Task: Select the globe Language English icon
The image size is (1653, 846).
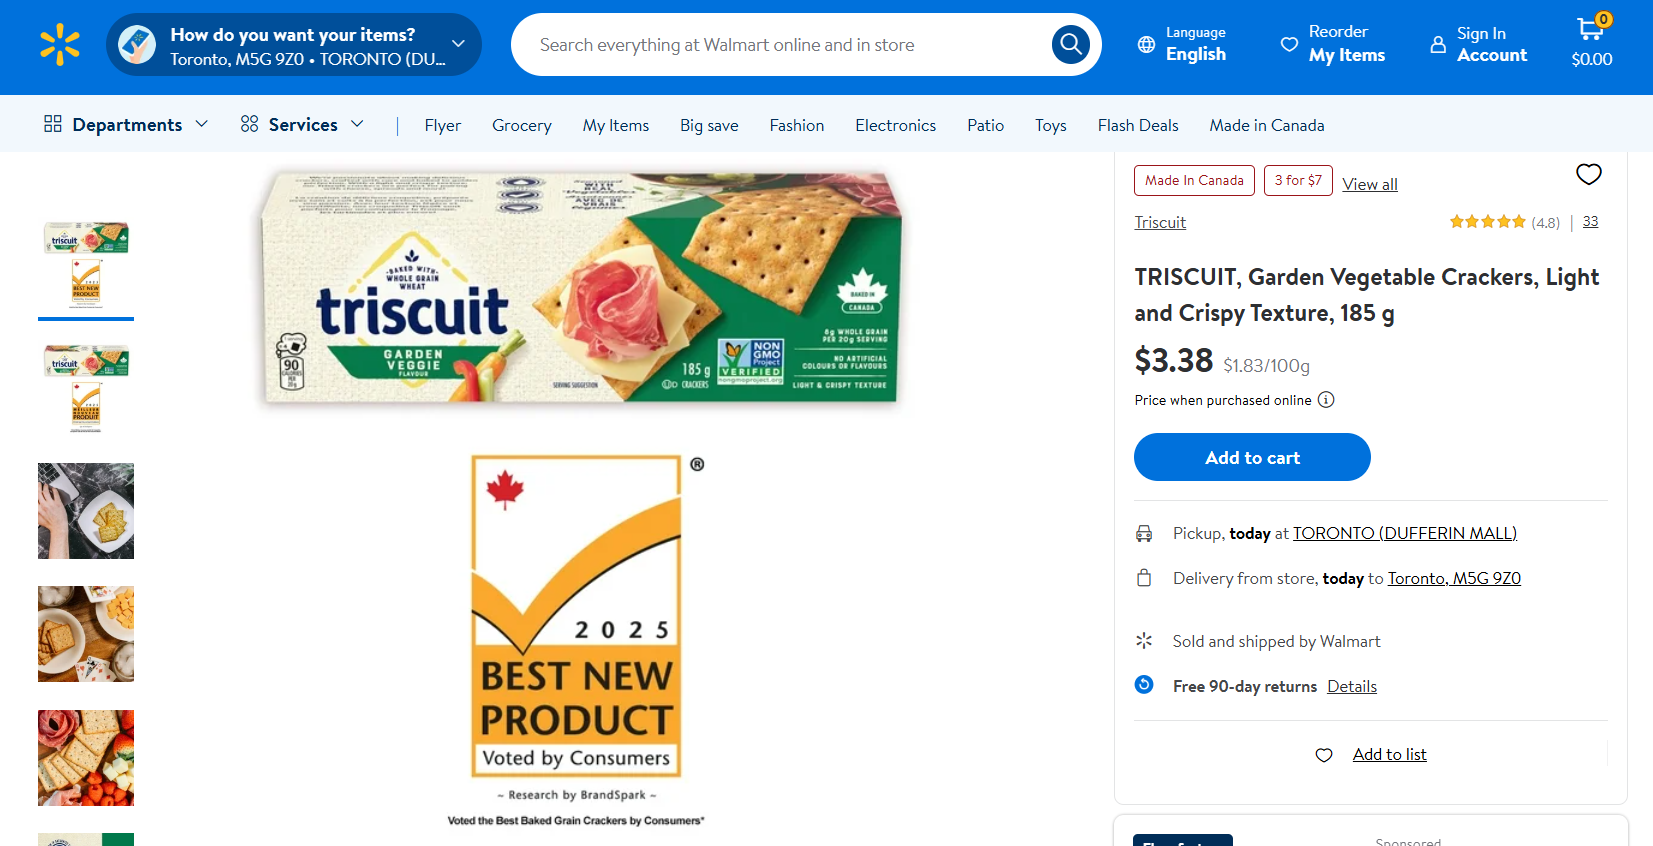Action: pos(1146,45)
